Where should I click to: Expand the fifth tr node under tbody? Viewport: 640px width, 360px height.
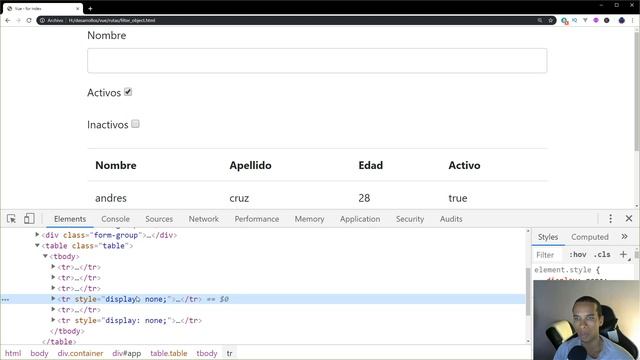coord(53,309)
